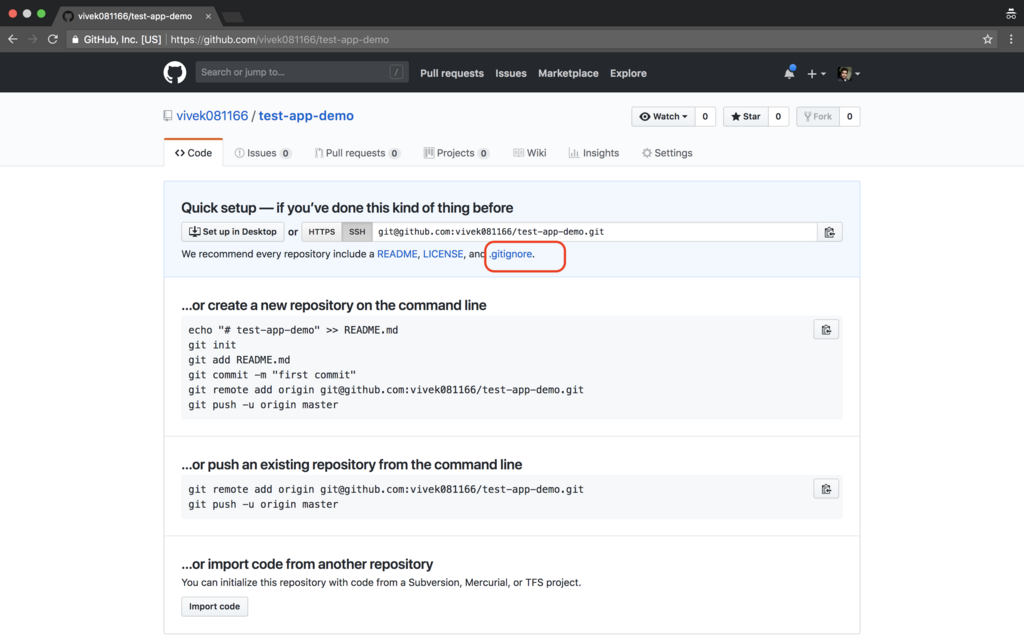Image resolution: width=1024 pixels, height=640 pixels.
Task: Close the vivek081166/test-app-demo browser tab
Action: point(208,16)
